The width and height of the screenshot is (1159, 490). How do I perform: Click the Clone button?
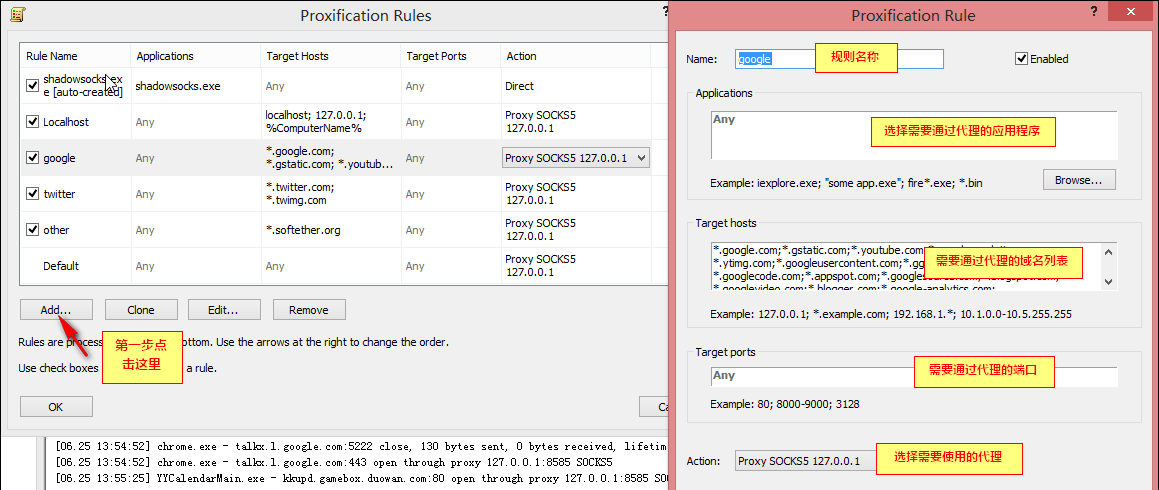pyautogui.click(x=140, y=310)
